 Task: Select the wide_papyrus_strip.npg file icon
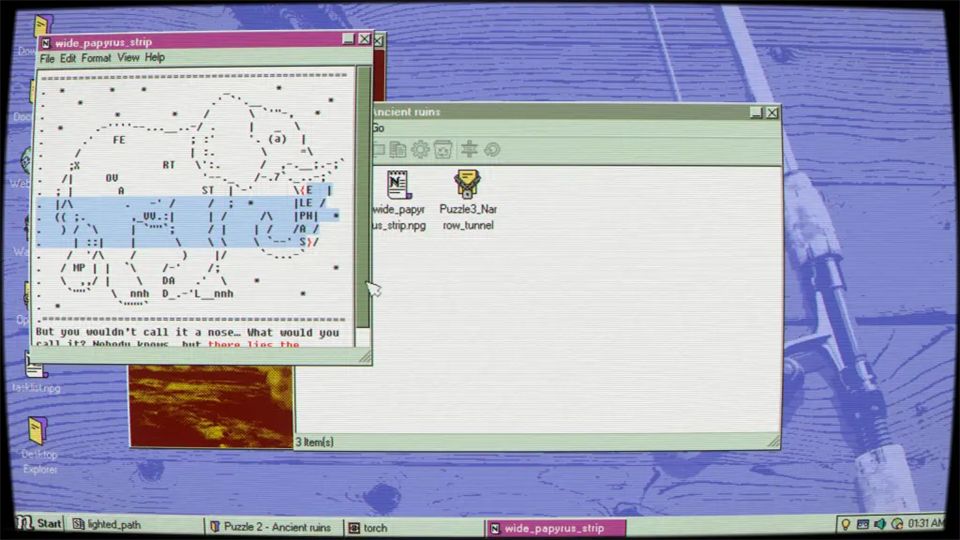point(398,201)
